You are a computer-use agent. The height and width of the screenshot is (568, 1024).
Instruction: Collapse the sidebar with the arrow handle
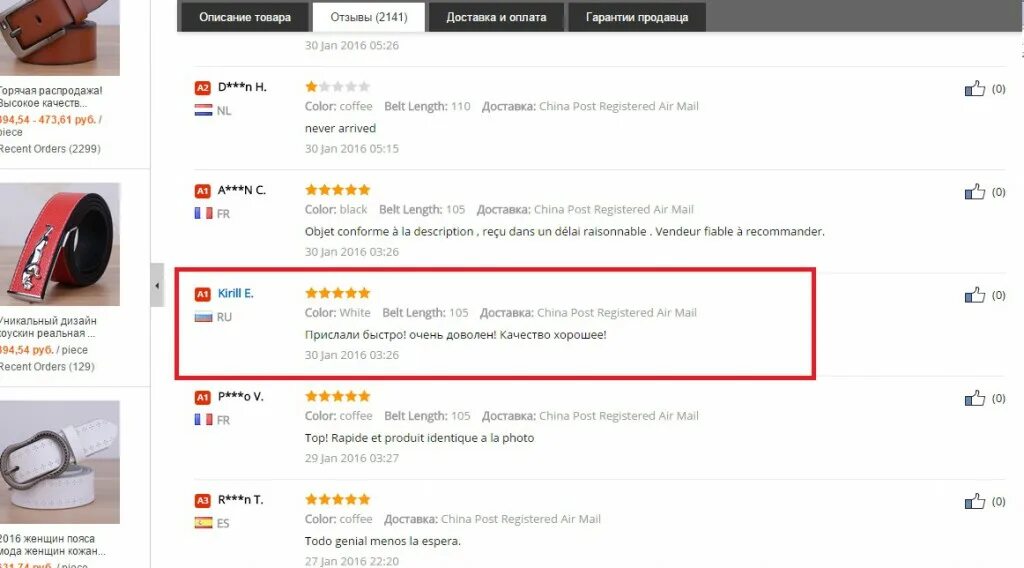(x=157, y=285)
